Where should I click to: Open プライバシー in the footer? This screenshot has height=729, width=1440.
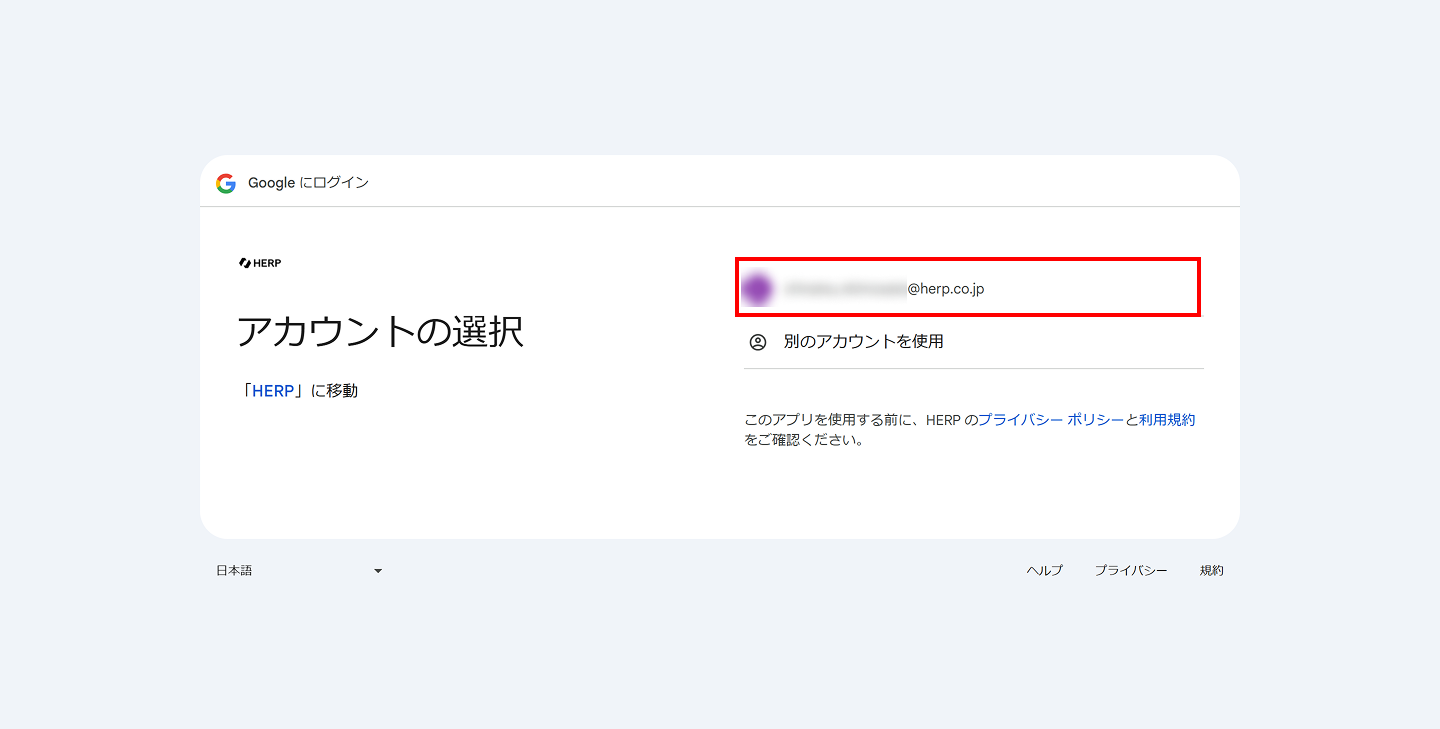click(1131, 571)
